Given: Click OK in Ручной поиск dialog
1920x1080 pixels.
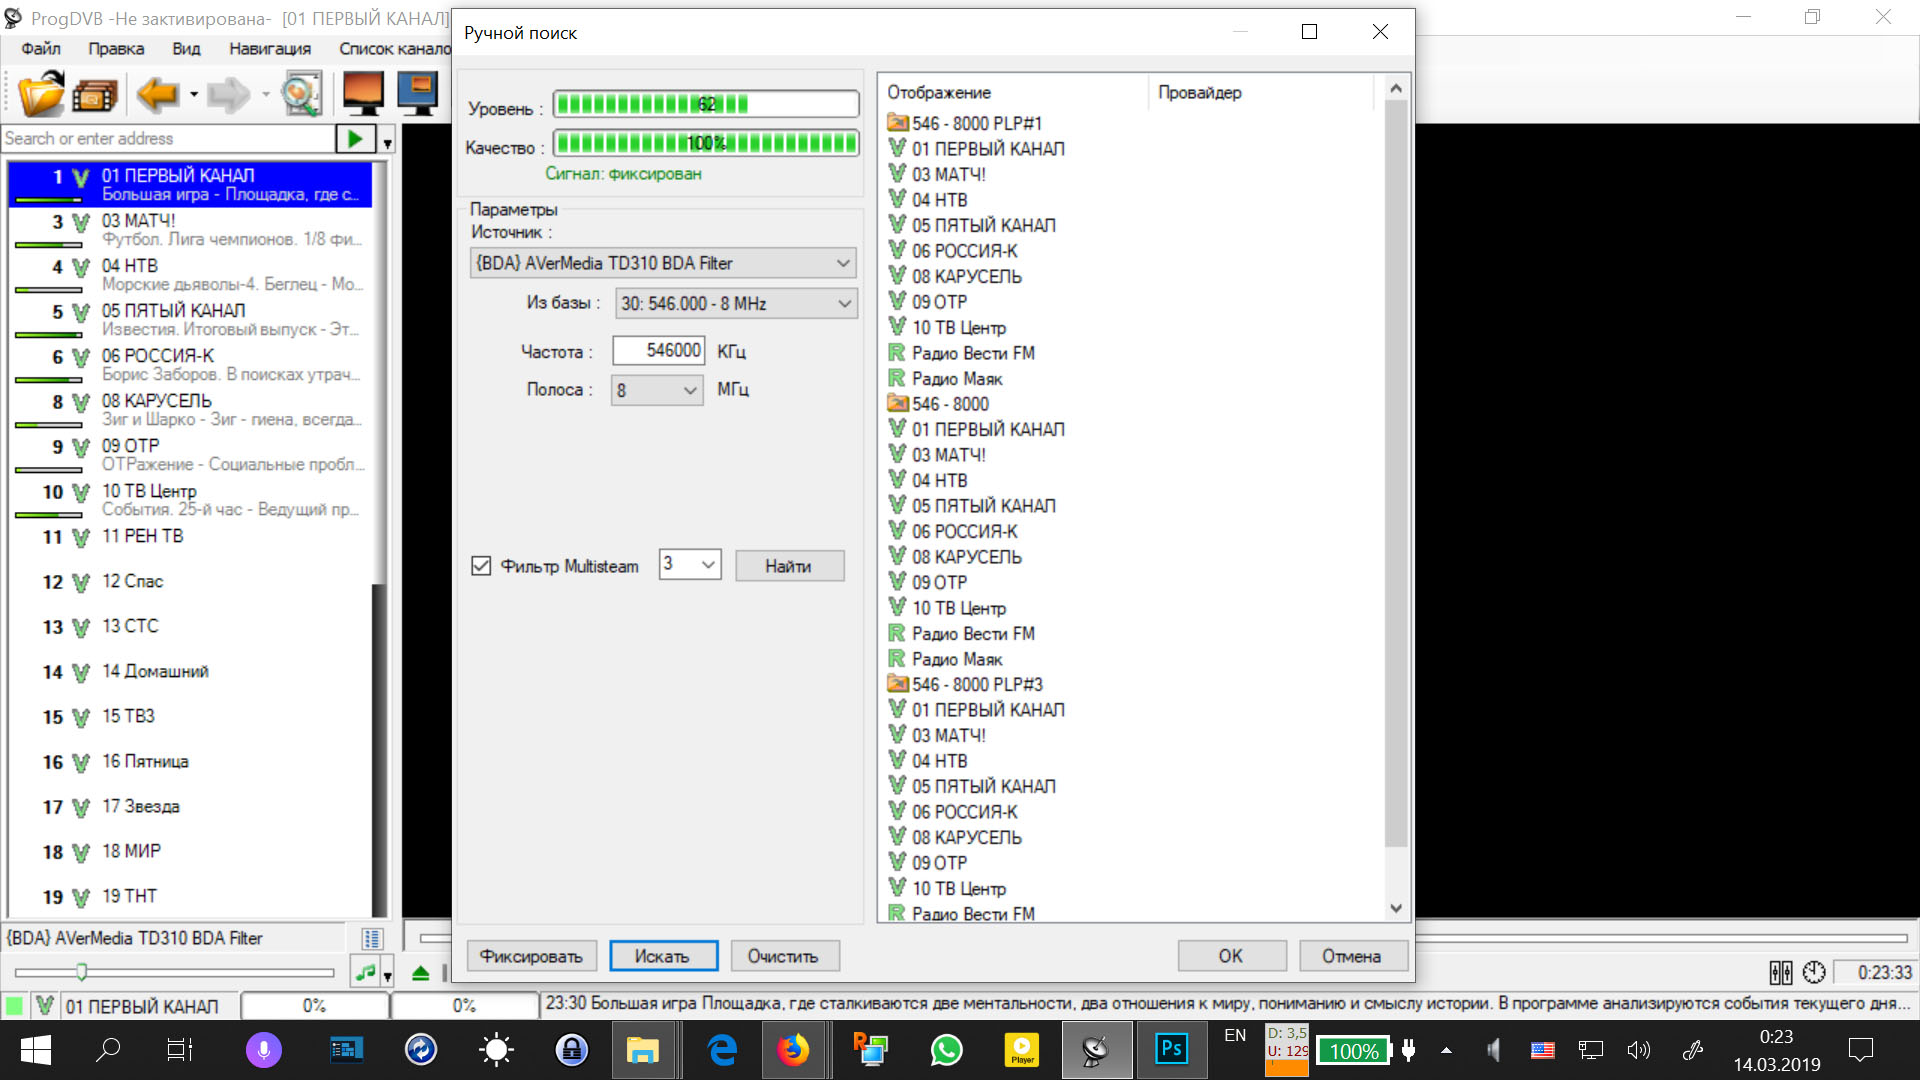Looking at the screenshot, I should [1231, 956].
